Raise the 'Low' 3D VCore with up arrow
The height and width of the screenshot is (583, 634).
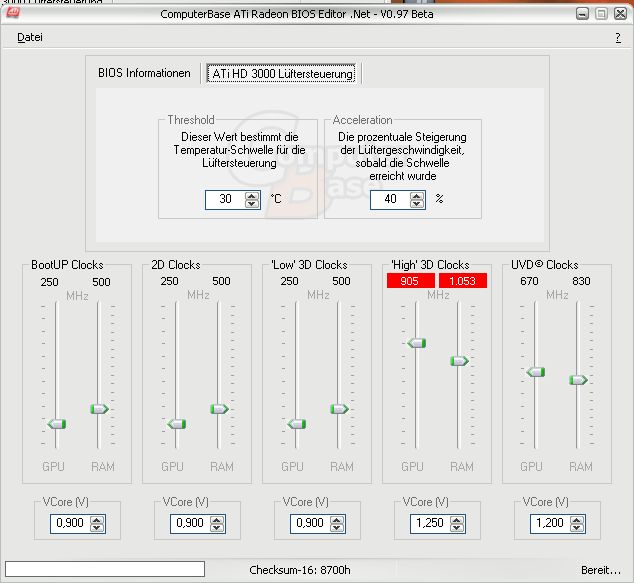[x=337, y=520]
